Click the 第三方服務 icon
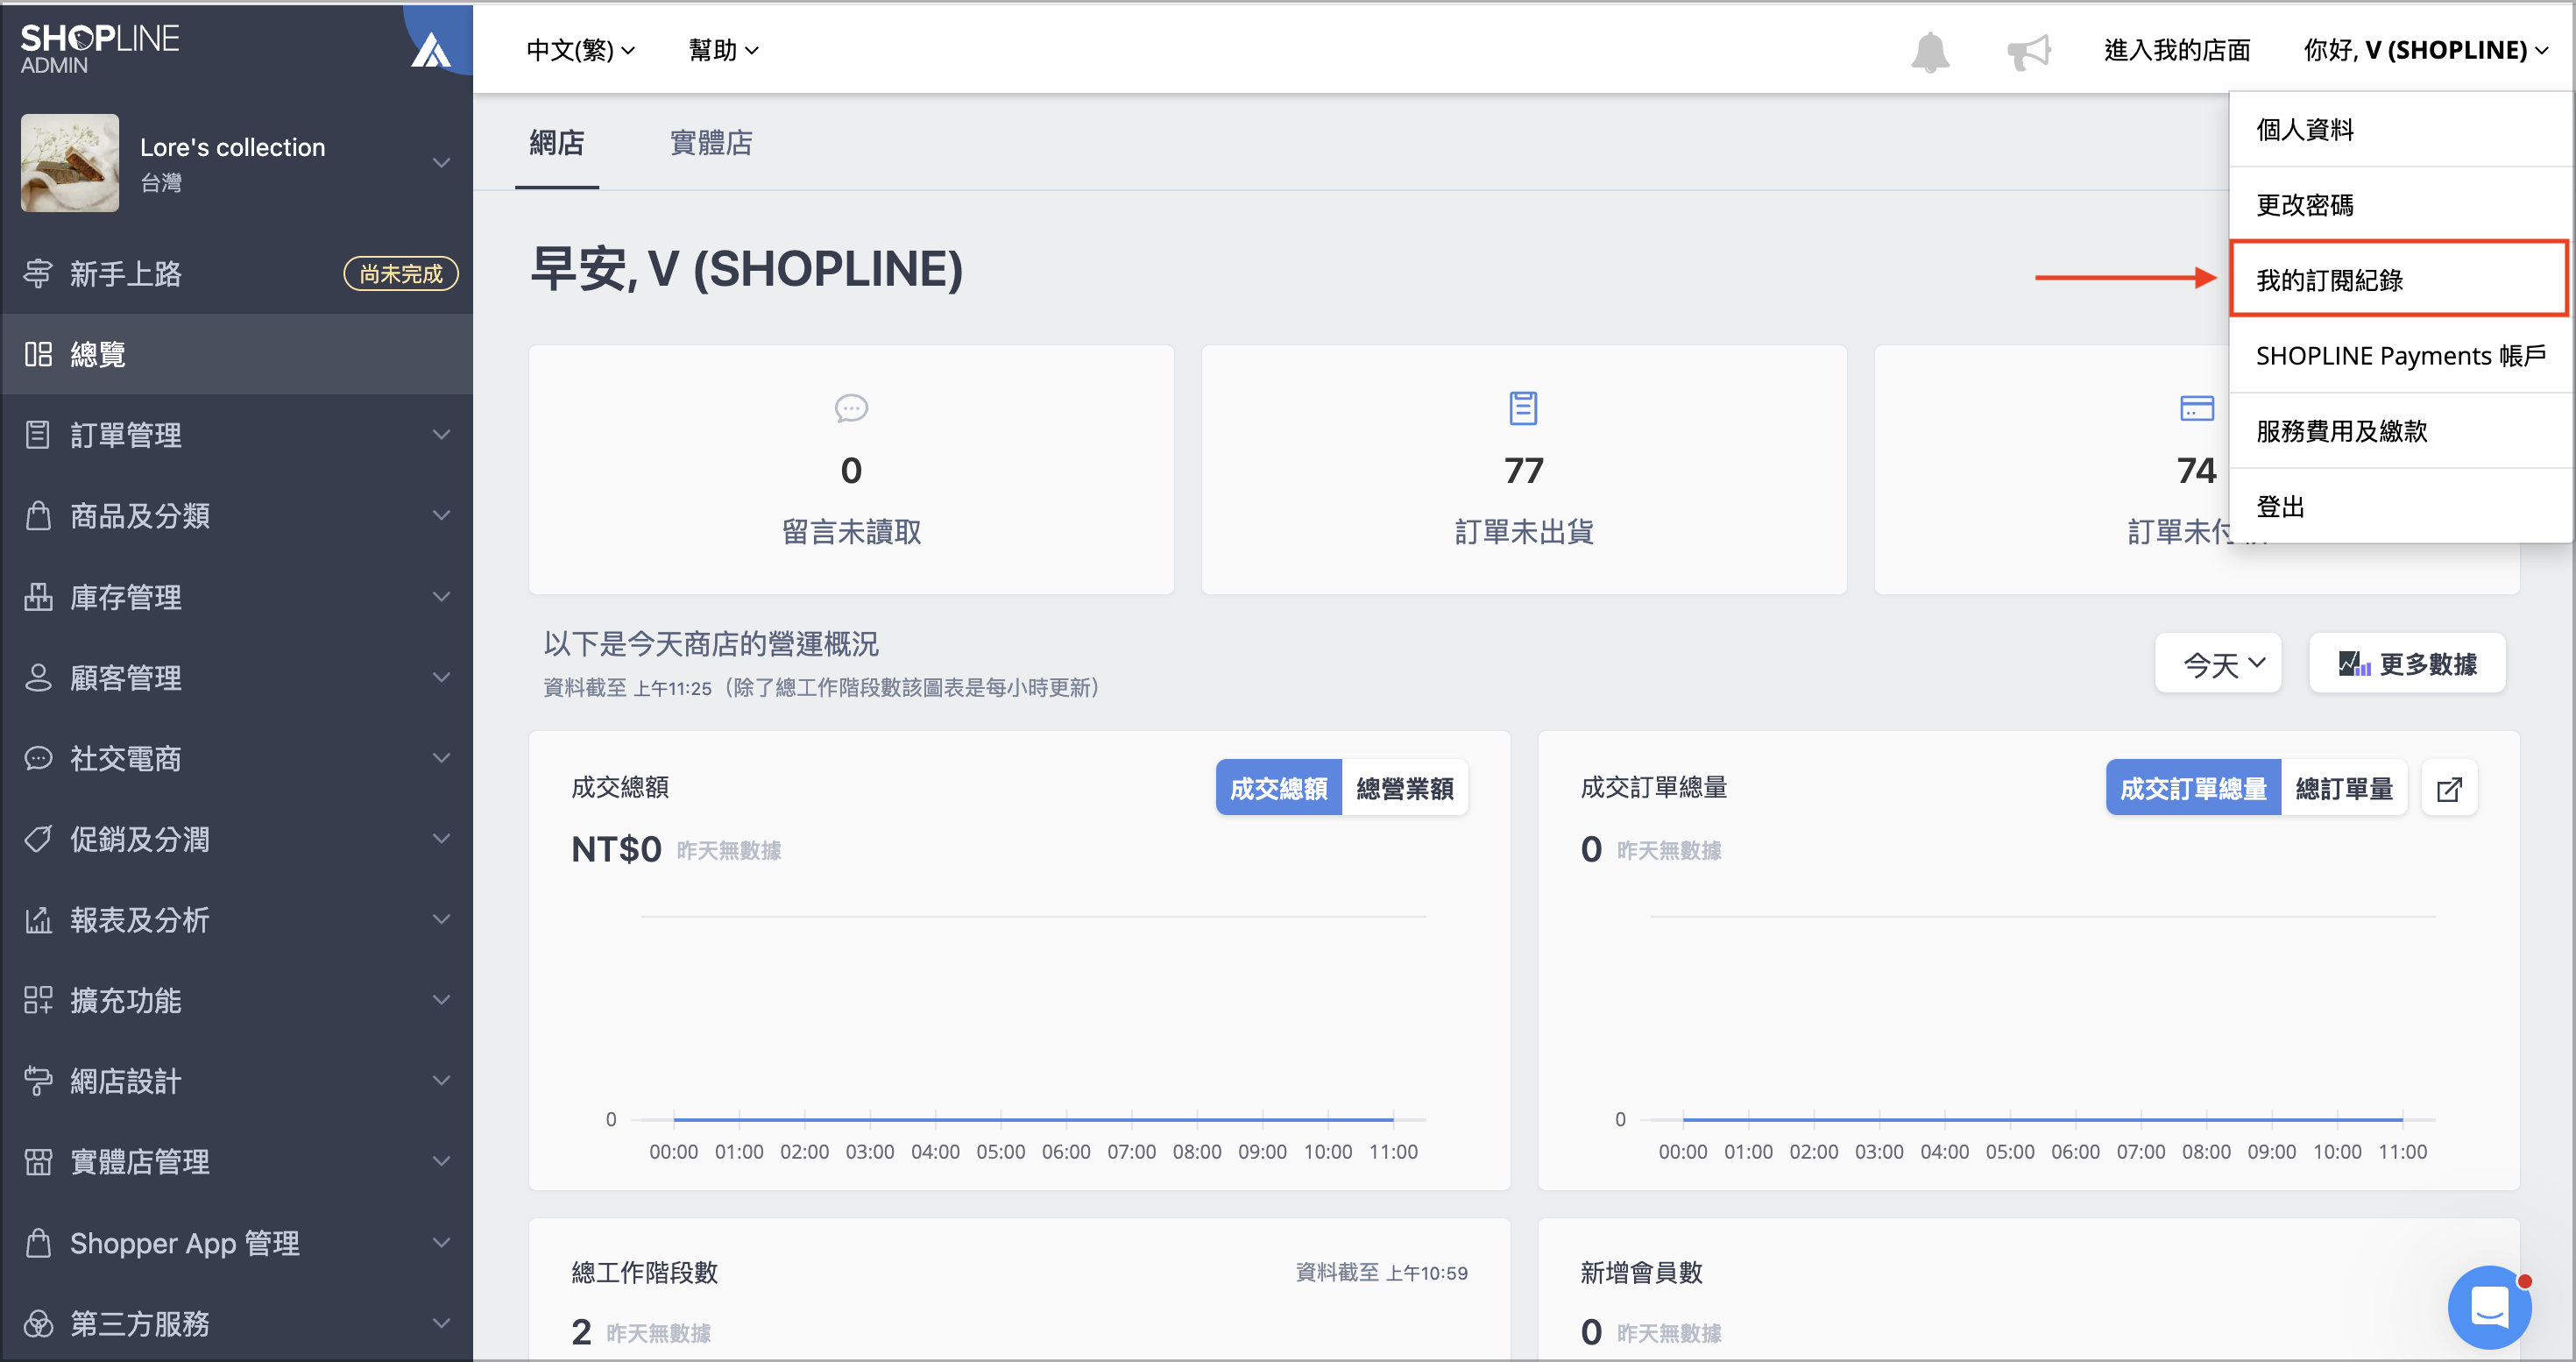This screenshot has width=2576, height=1362. tap(38, 1324)
